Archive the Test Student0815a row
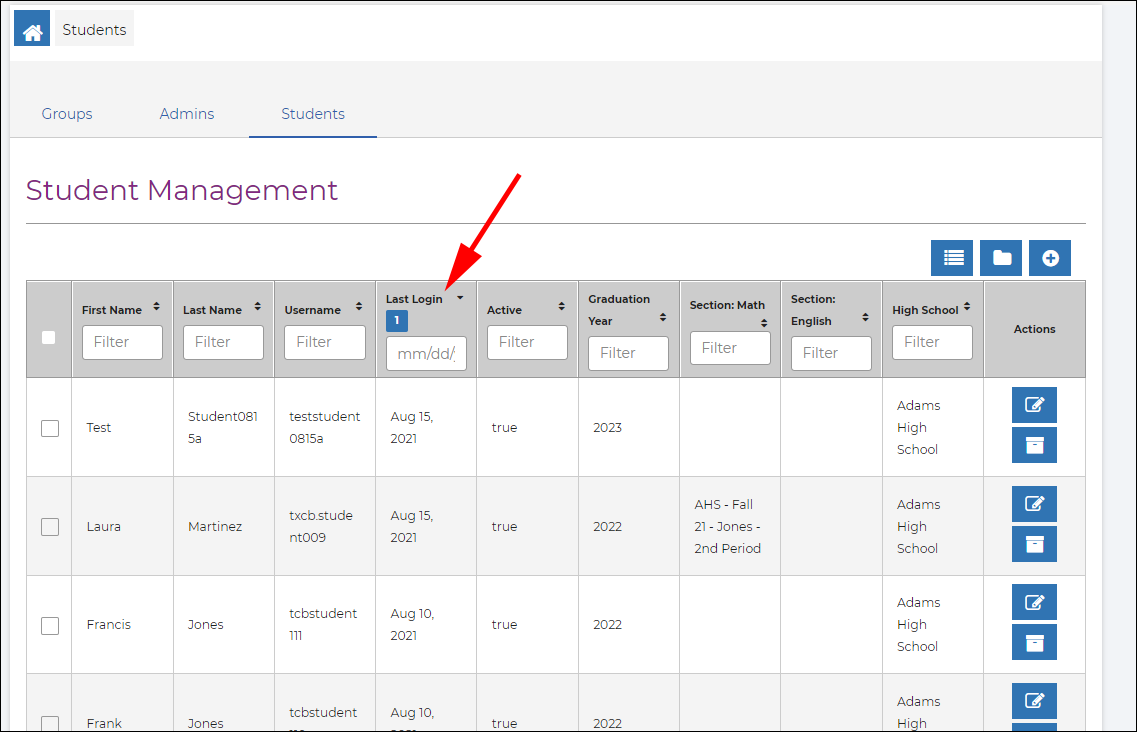This screenshot has width=1137, height=732. coord(1034,445)
